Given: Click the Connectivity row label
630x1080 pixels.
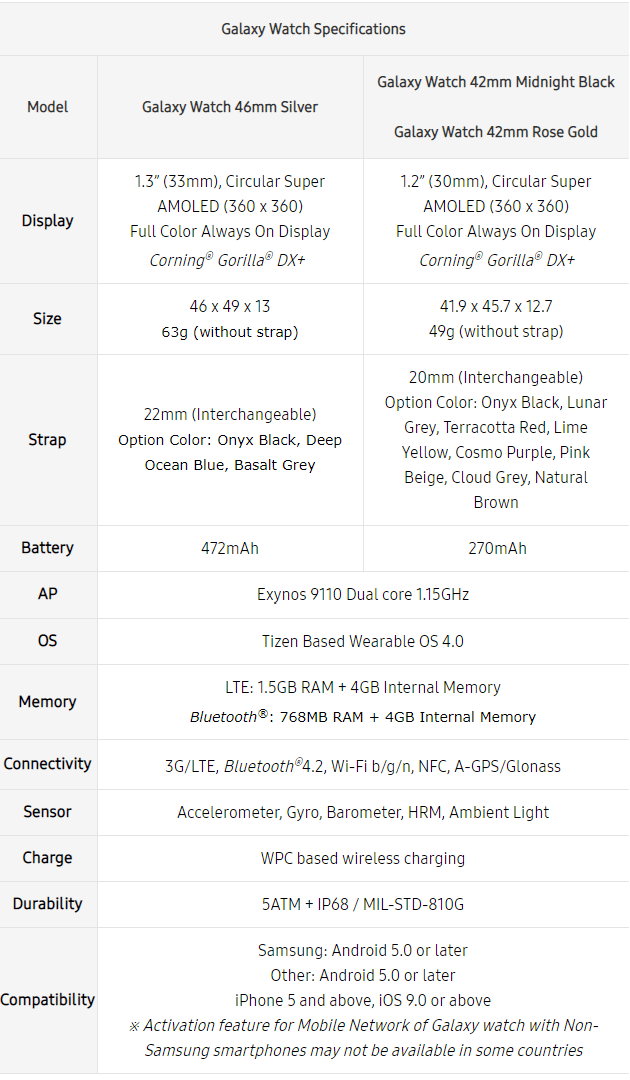Looking at the screenshot, I should pyautogui.click(x=48, y=764).
